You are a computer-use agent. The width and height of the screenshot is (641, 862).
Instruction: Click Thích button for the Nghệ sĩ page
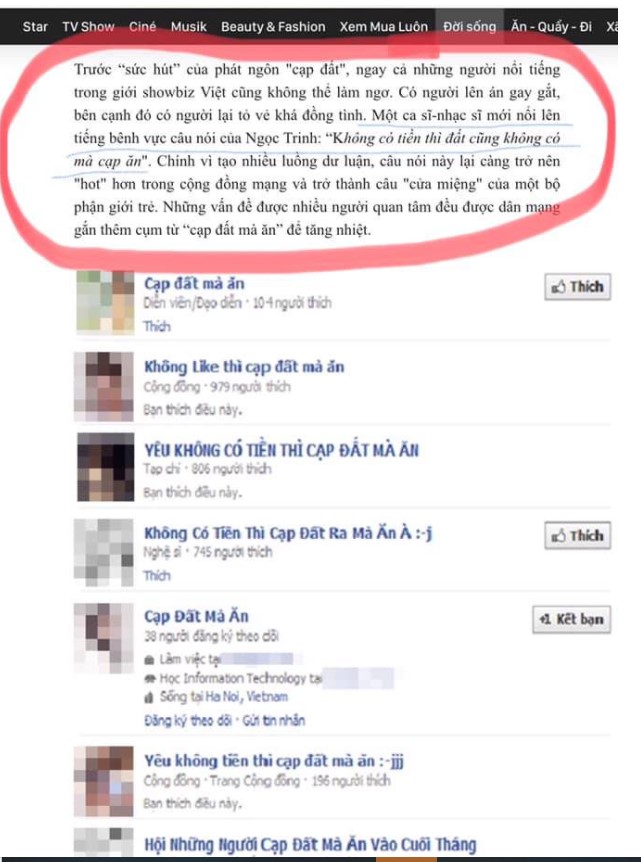click(x=577, y=535)
